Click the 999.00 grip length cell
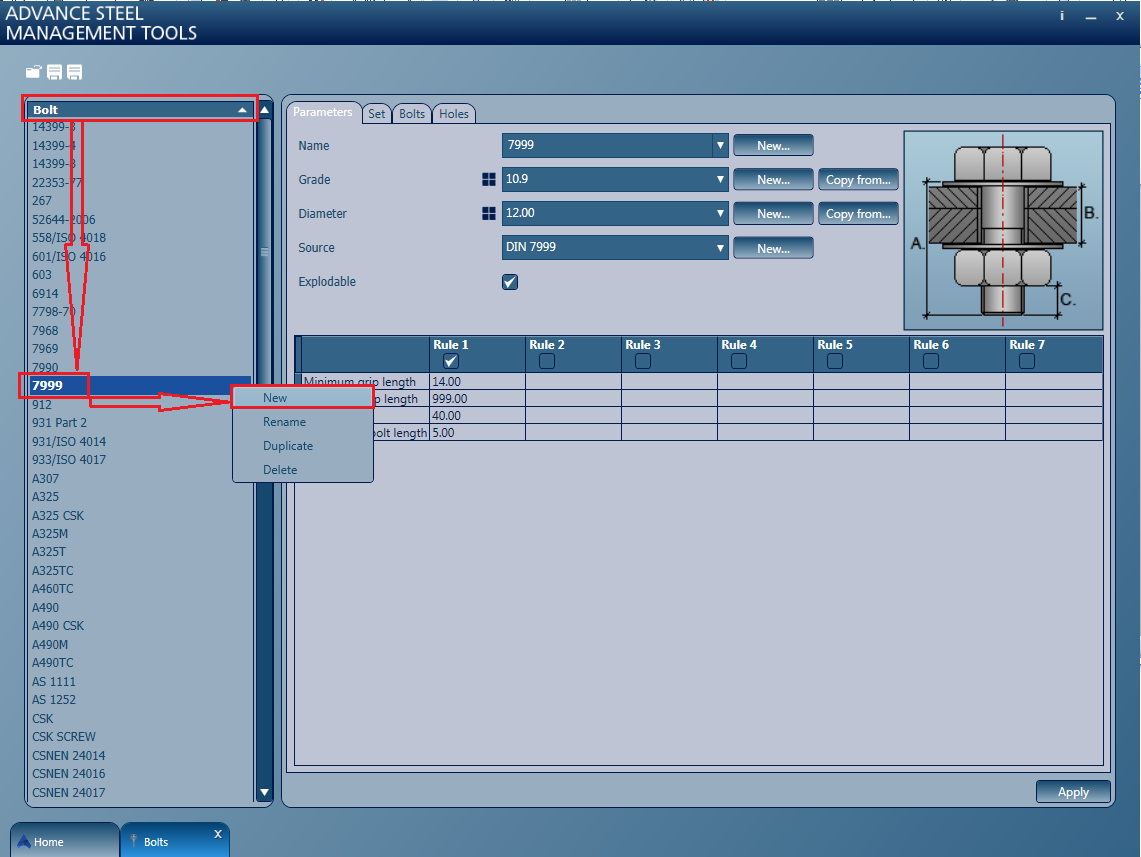Image resolution: width=1141 pixels, height=857 pixels. pyautogui.click(x=477, y=399)
